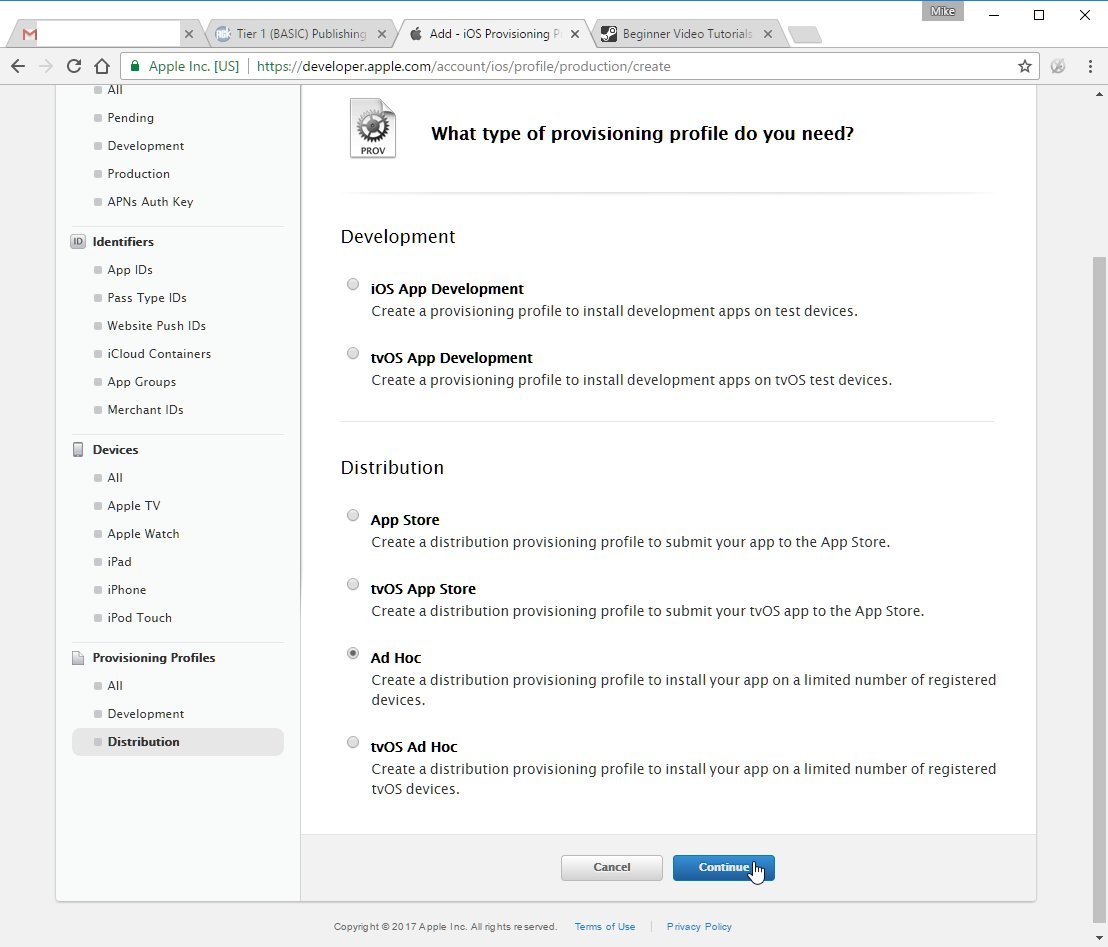Image resolution: width=1108 pixels, height=947 pixels.
Task: Click the Cancel button
Action: 612,868
